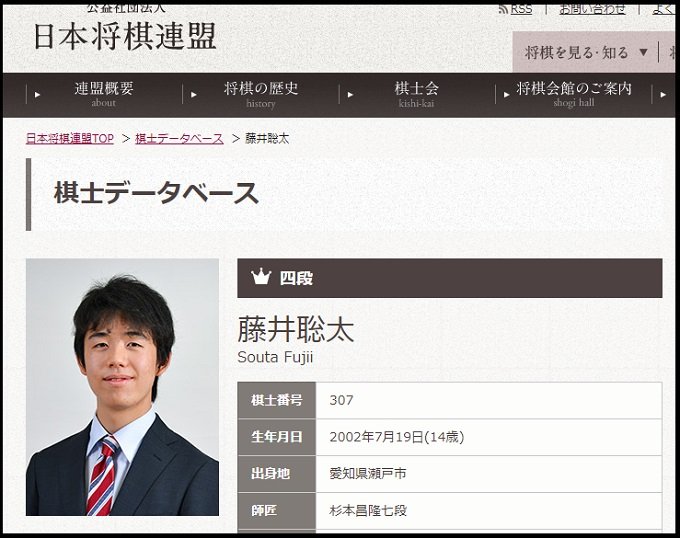
Task: Open the 将棋会館のご案内 shogi hall menu
Action: (573, 94)
